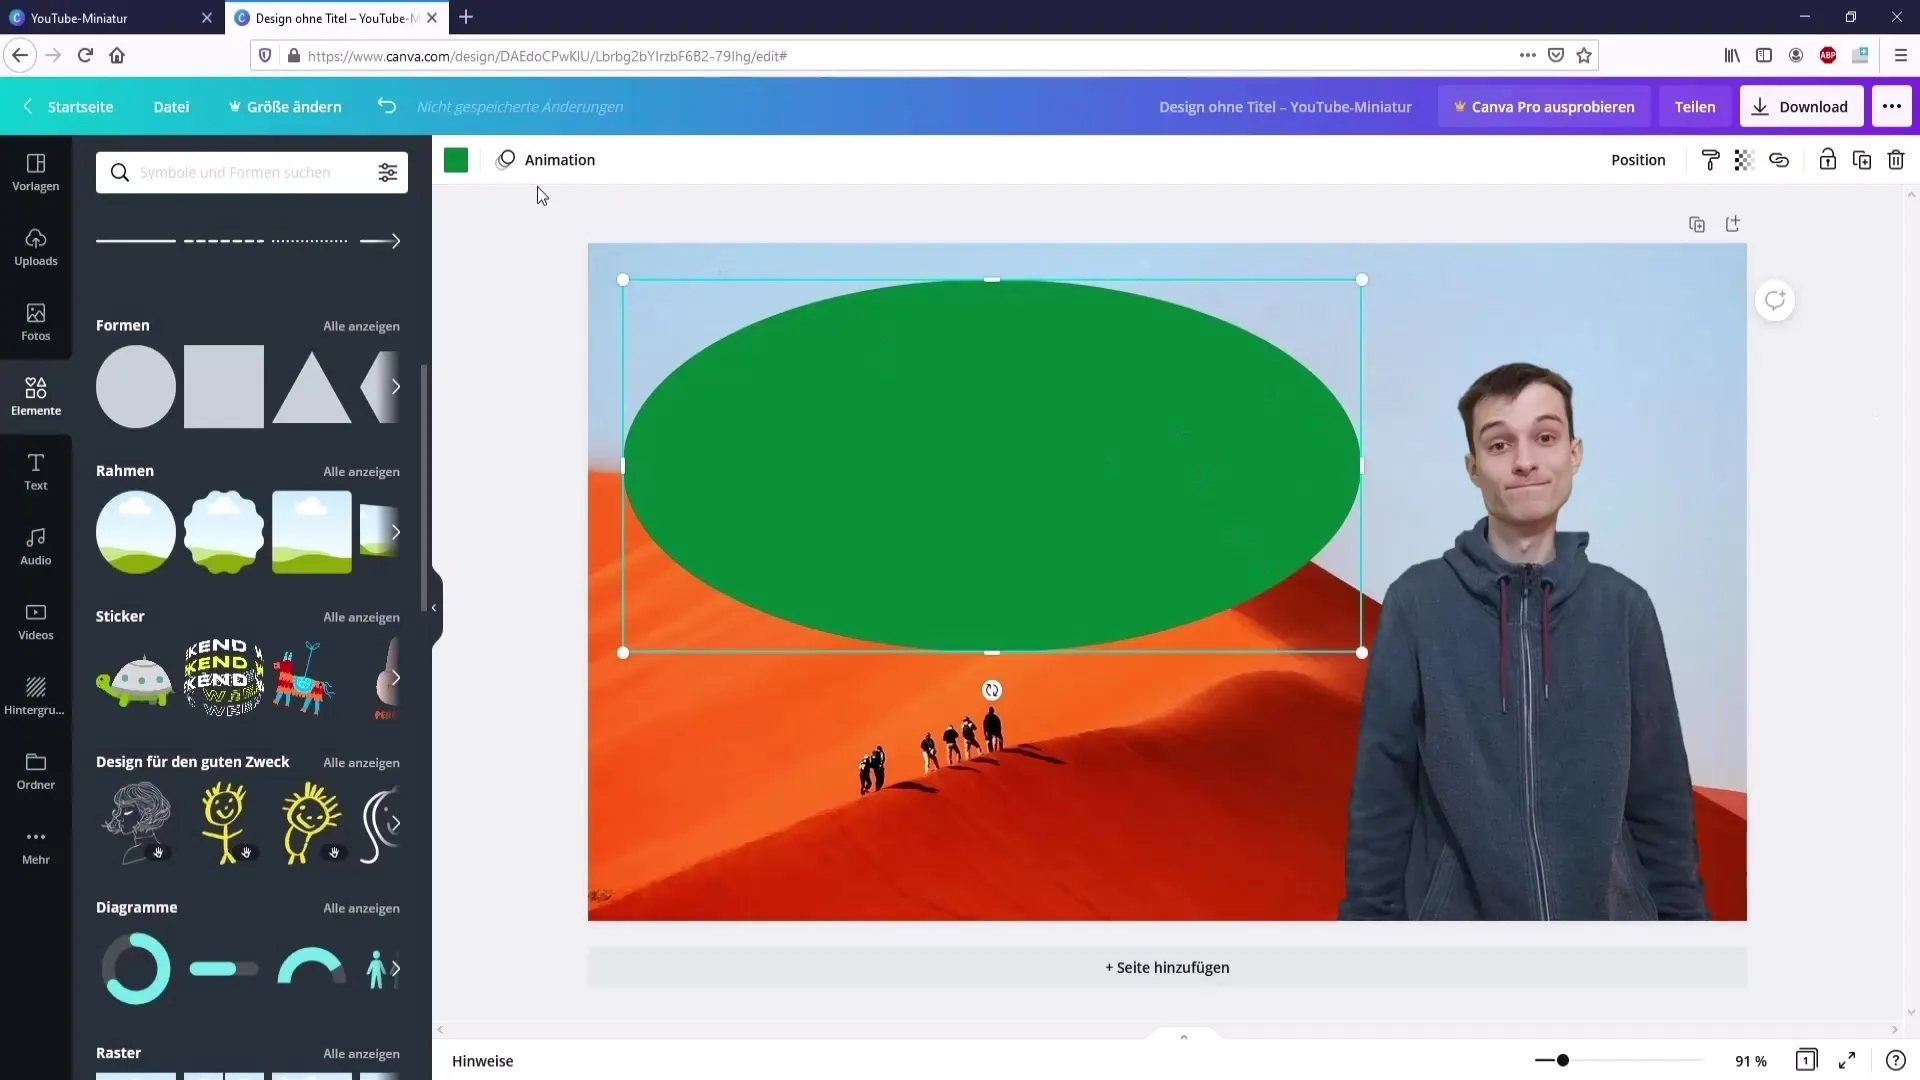
Task: Expand Sticker Alle anzeigen section
Action: [360, 616]
